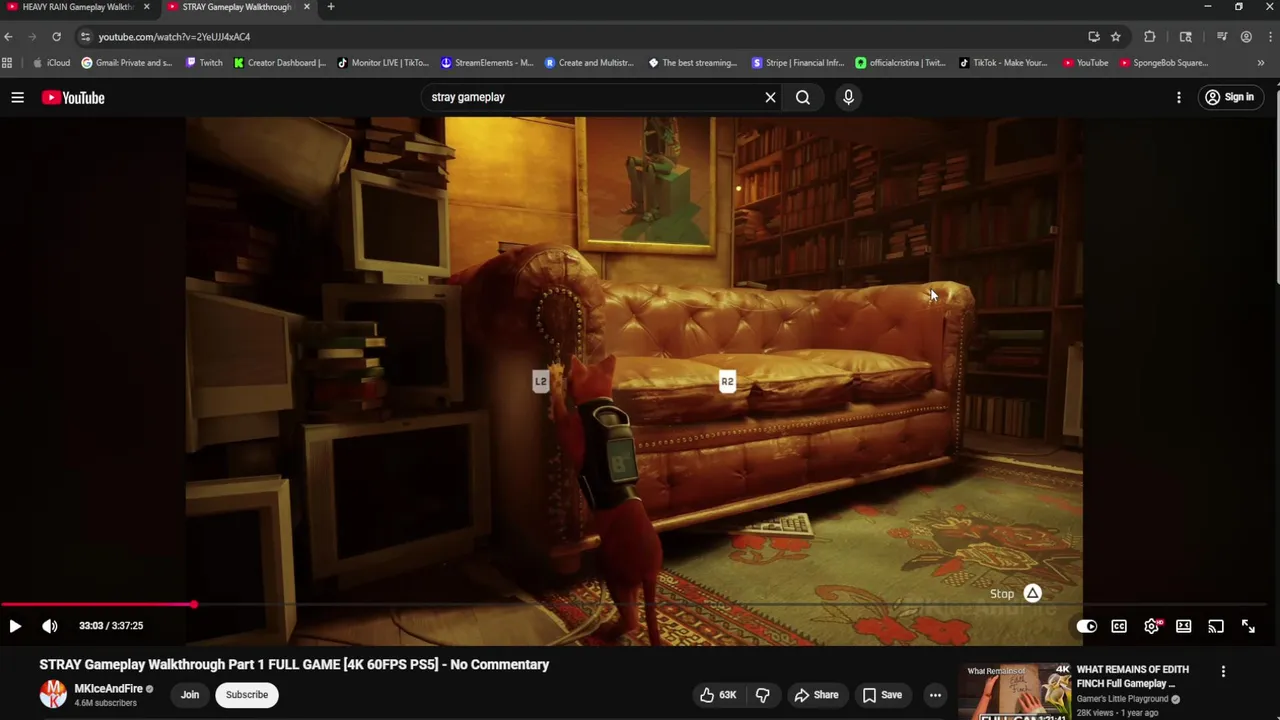Screen dimensions: 1280x720
Task: Click the Sign in button
Action: click(1230, 97)
